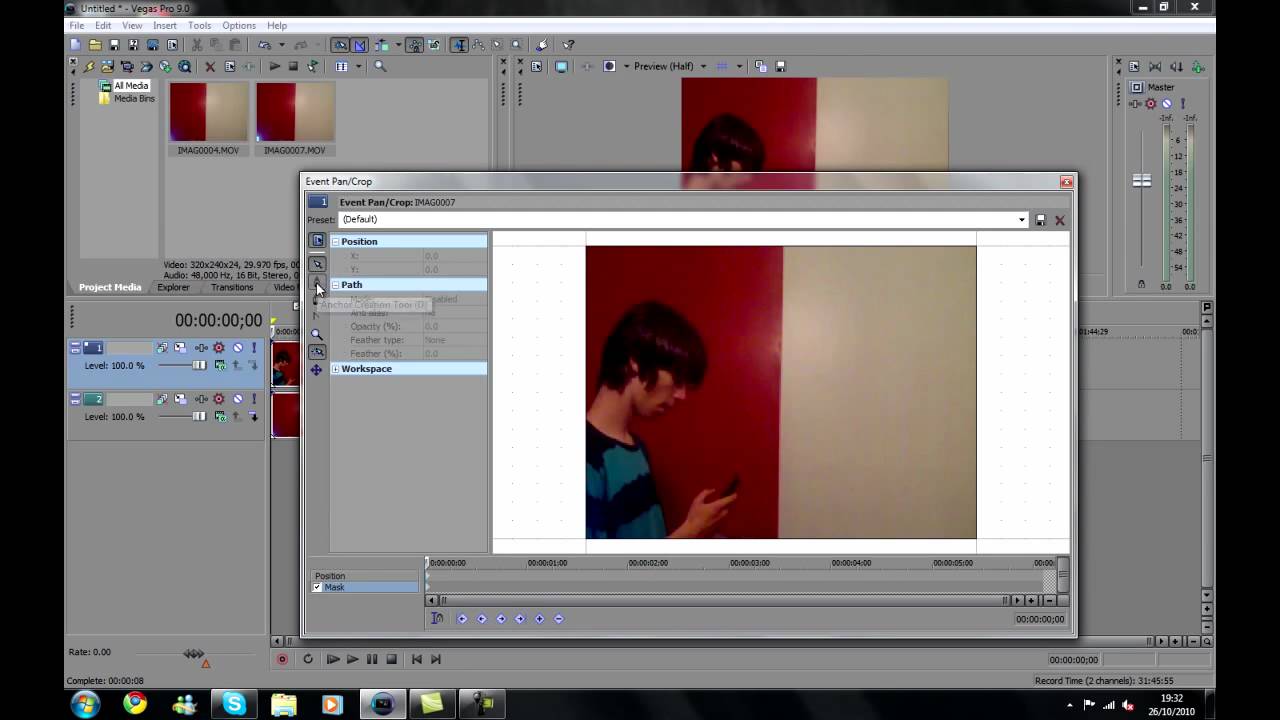The width and height of the screenshot is (1280, 720).
Task: Open Video Preview external monitor icon
Action: [x=561, y=67]
